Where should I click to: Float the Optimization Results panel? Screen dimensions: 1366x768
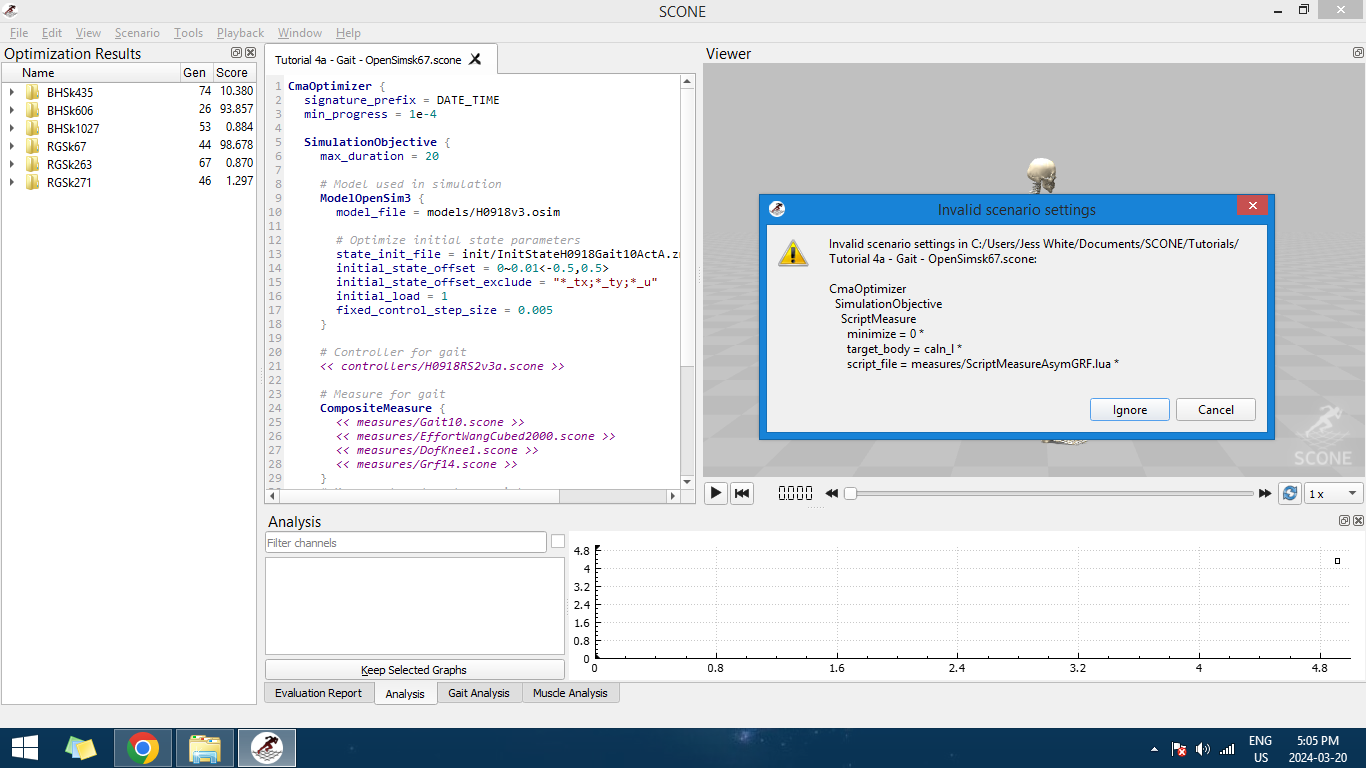click(236, 53)
